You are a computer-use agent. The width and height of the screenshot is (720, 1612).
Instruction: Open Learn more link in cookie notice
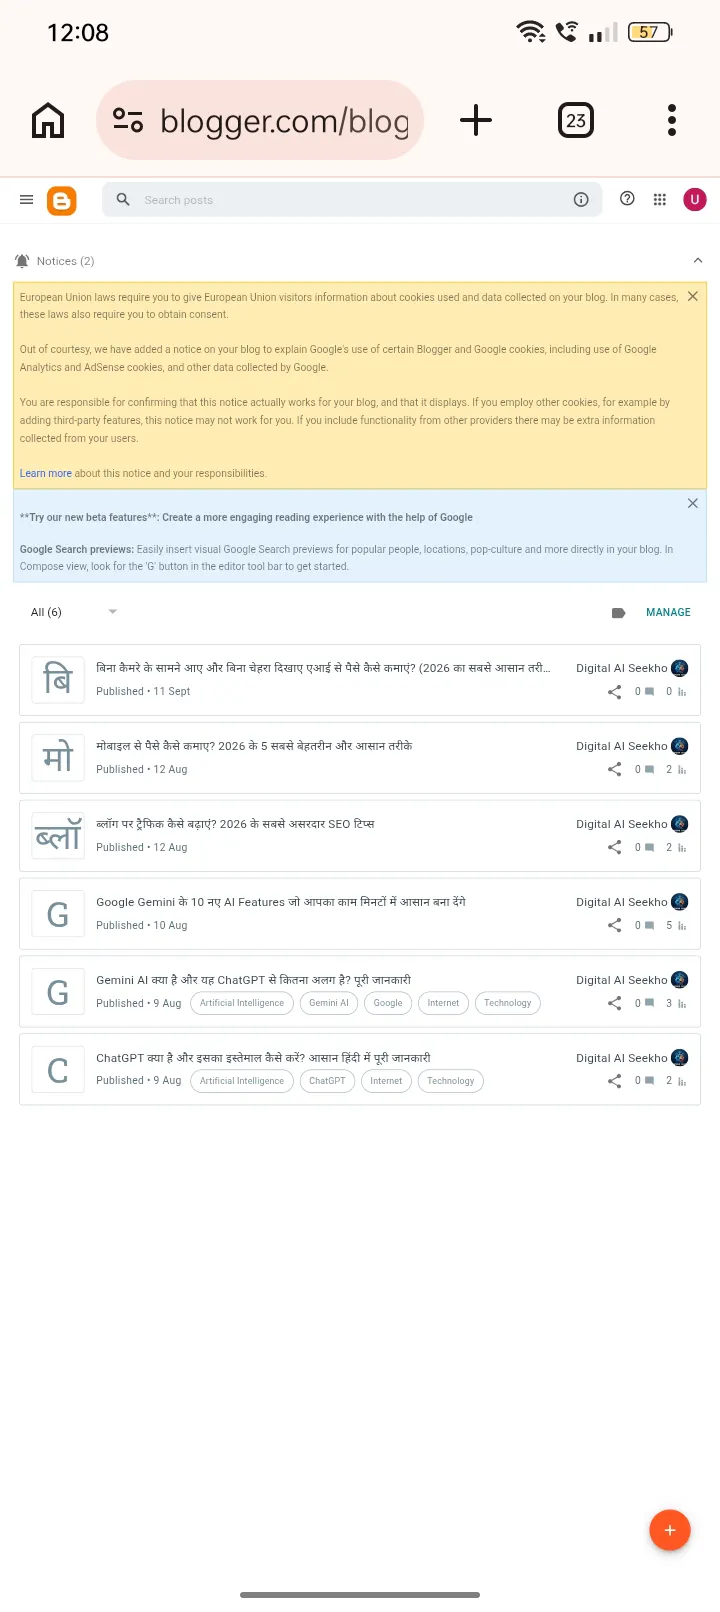click(x=46, y=474)
